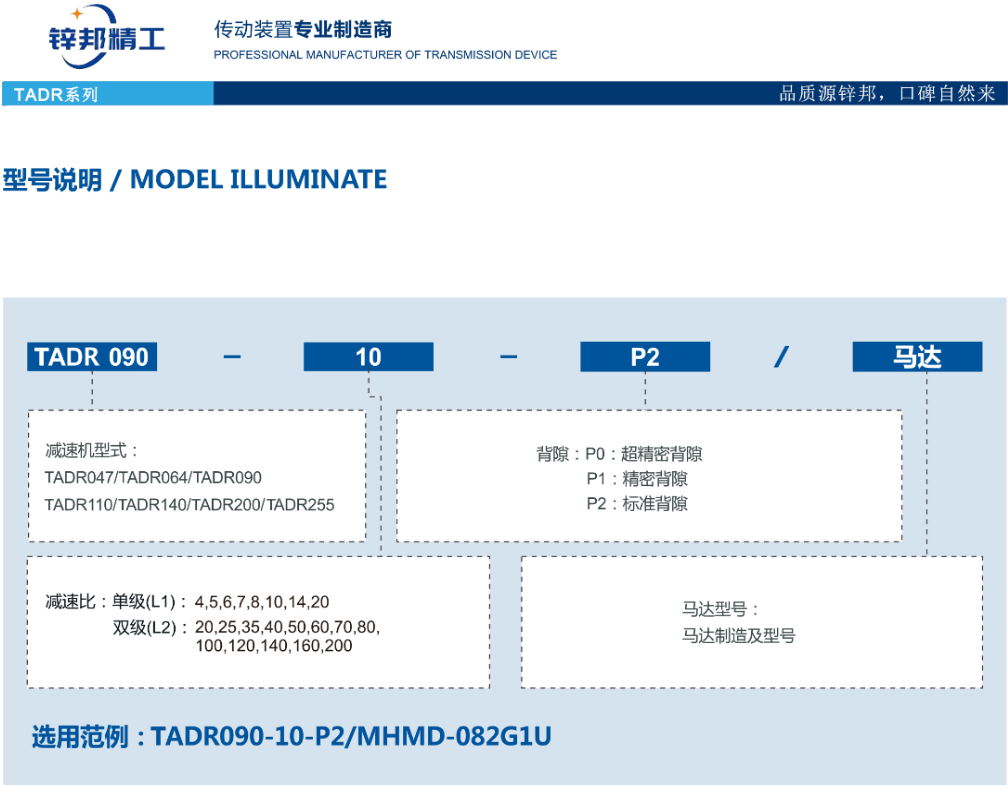Click the 马达制造及型号 text

click(x=739, y=635)
